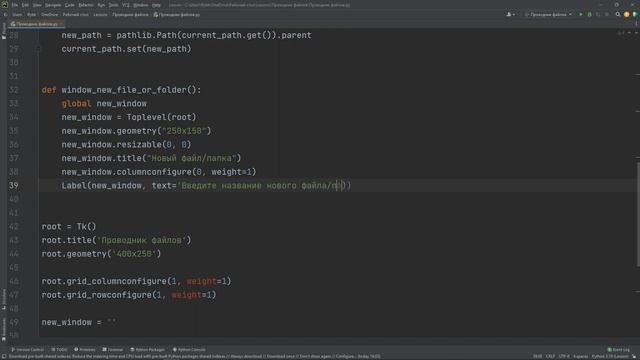
Task: Open the Structure tool window on left edge
Action: [4, 299]
